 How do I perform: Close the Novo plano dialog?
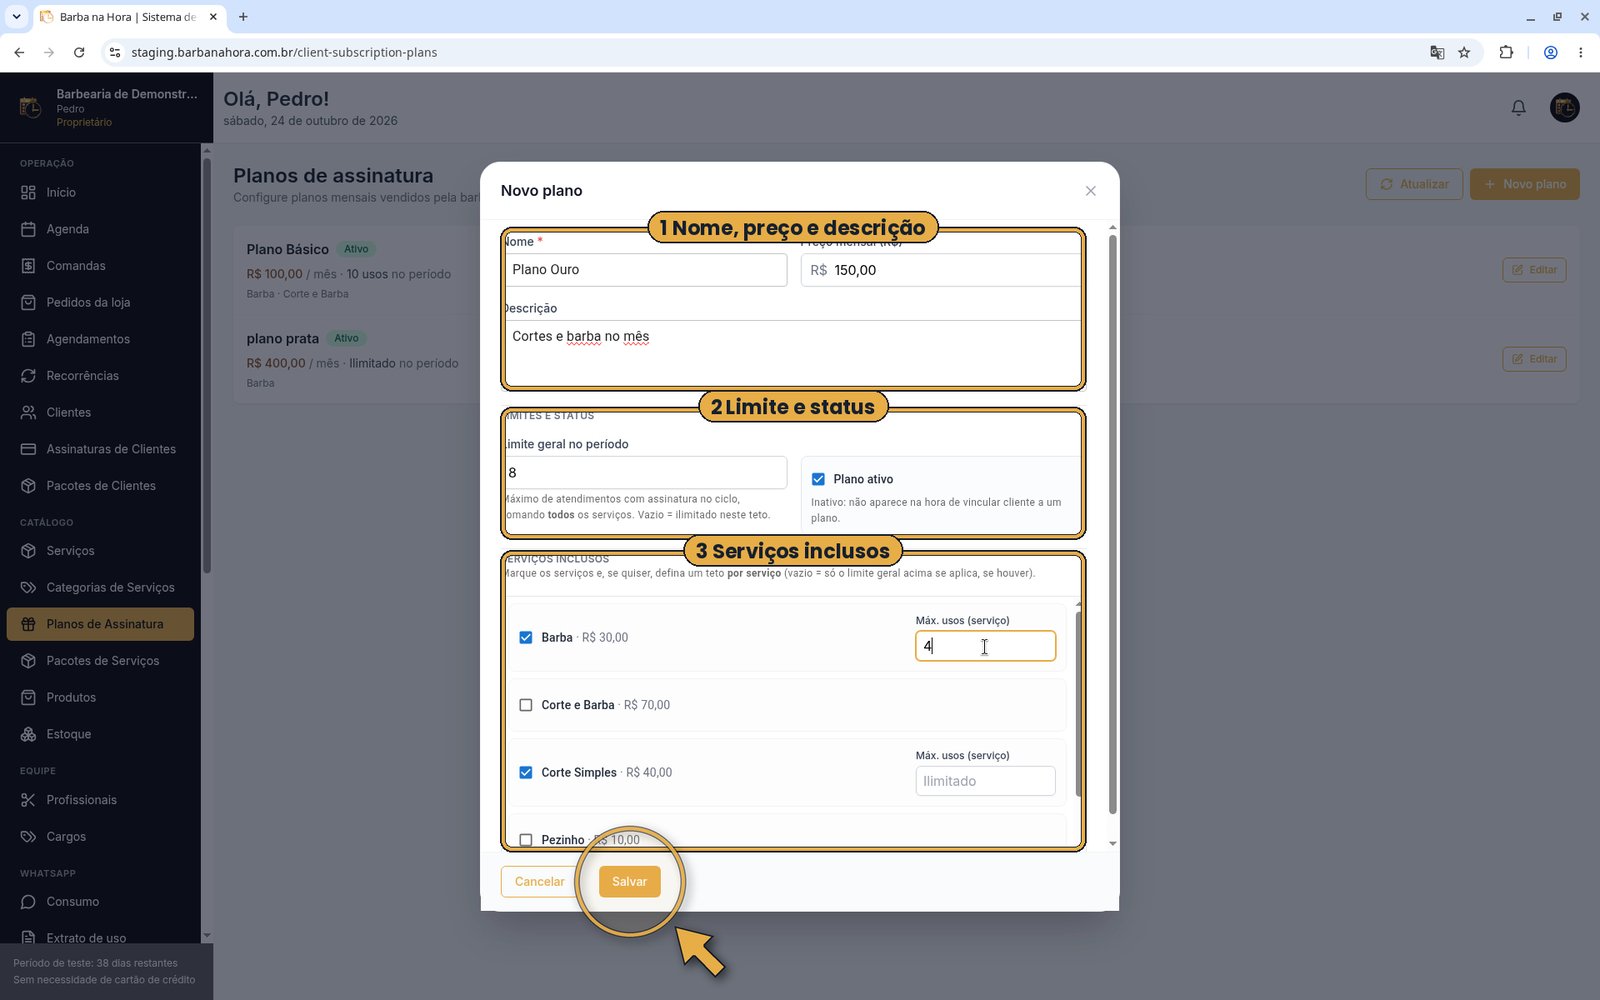click(x=1091, y=191)
